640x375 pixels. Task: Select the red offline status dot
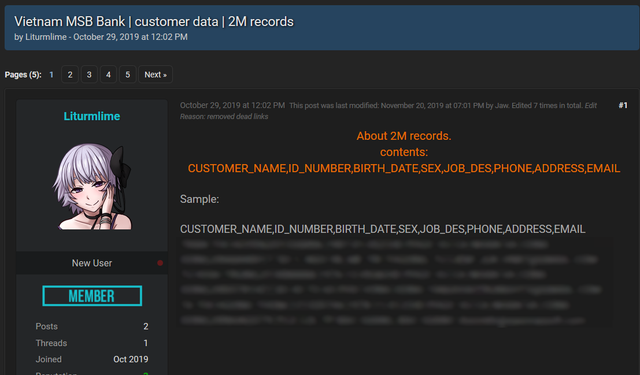coord(160,263)
